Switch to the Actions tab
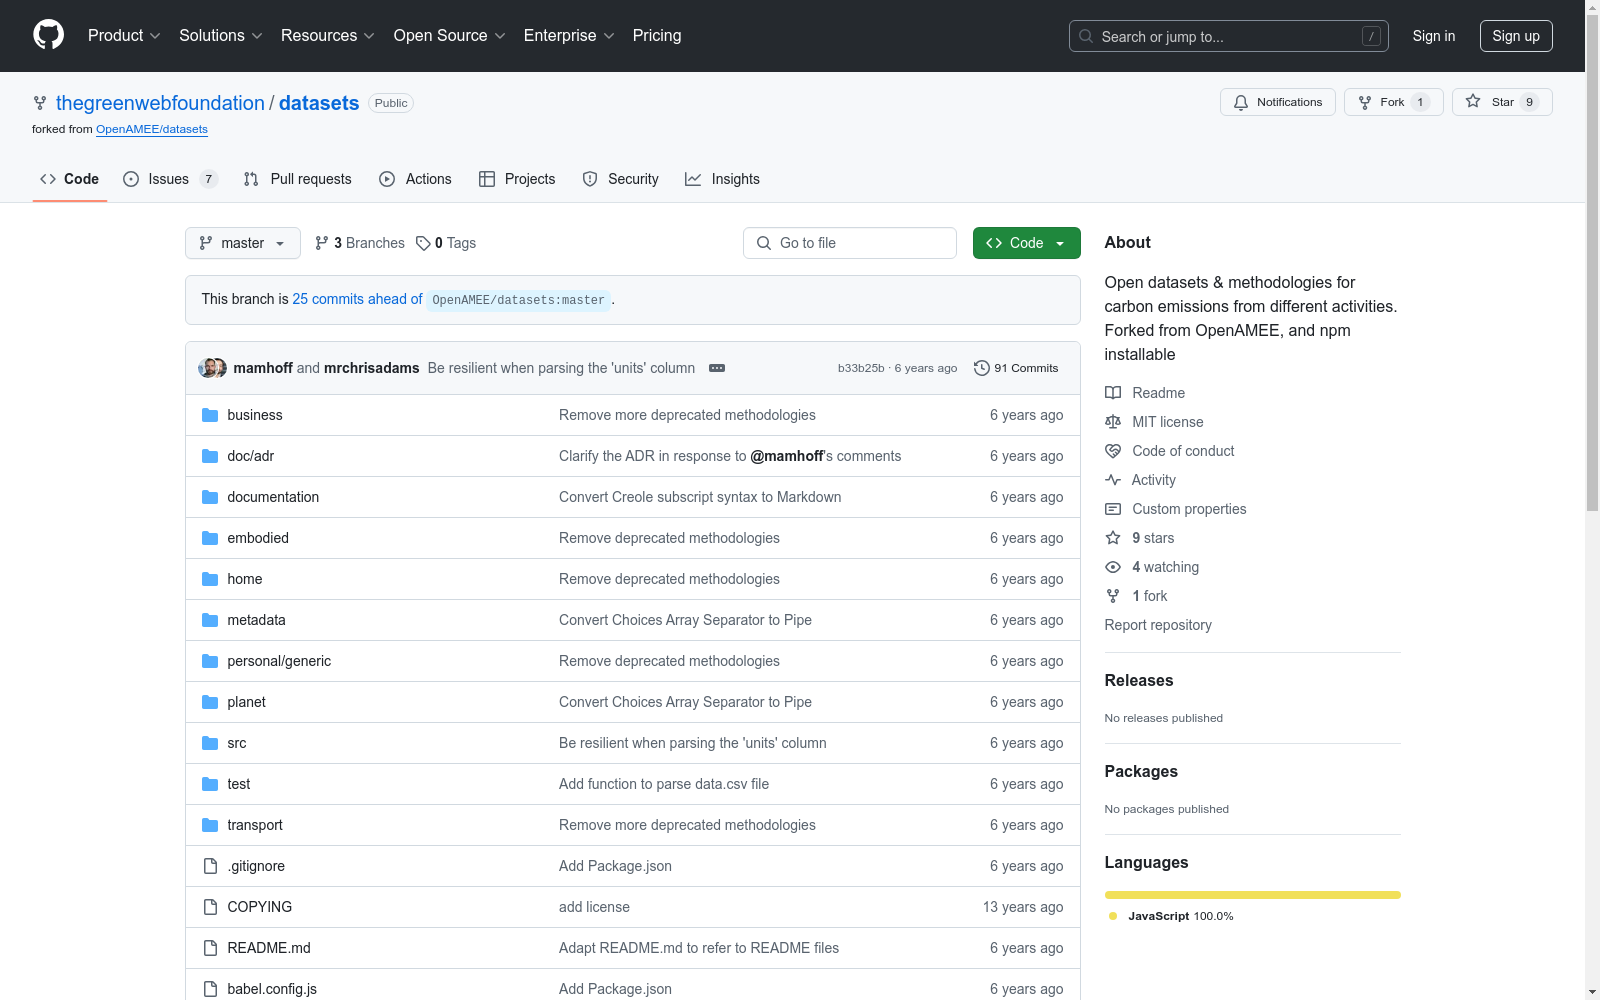 (x=415, y=179)
